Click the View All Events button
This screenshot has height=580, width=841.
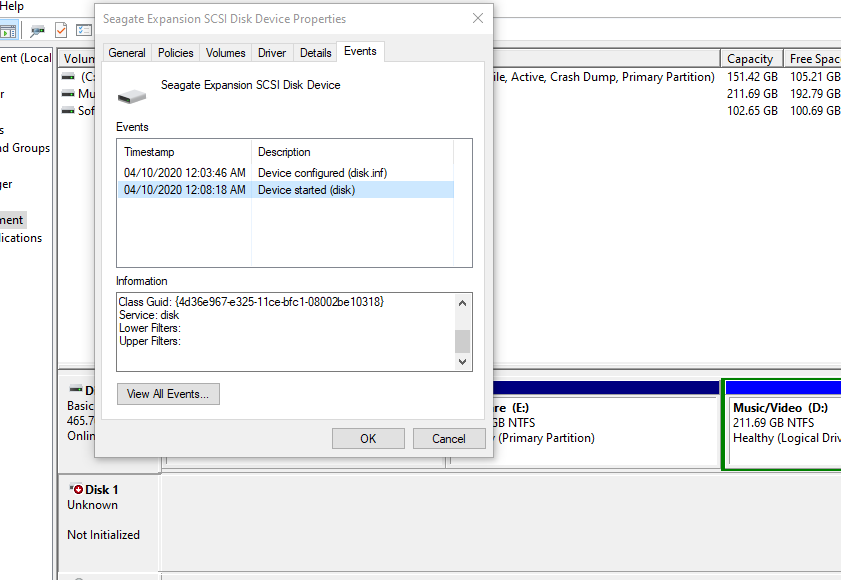(168, 394)
